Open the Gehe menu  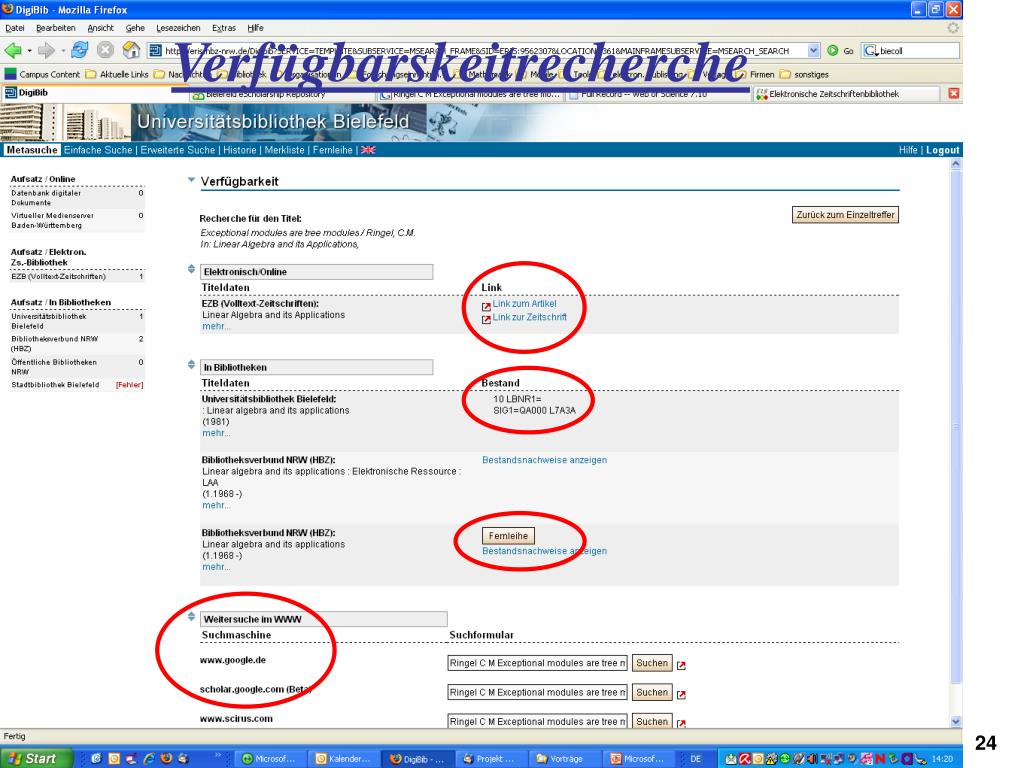point(135,28)
